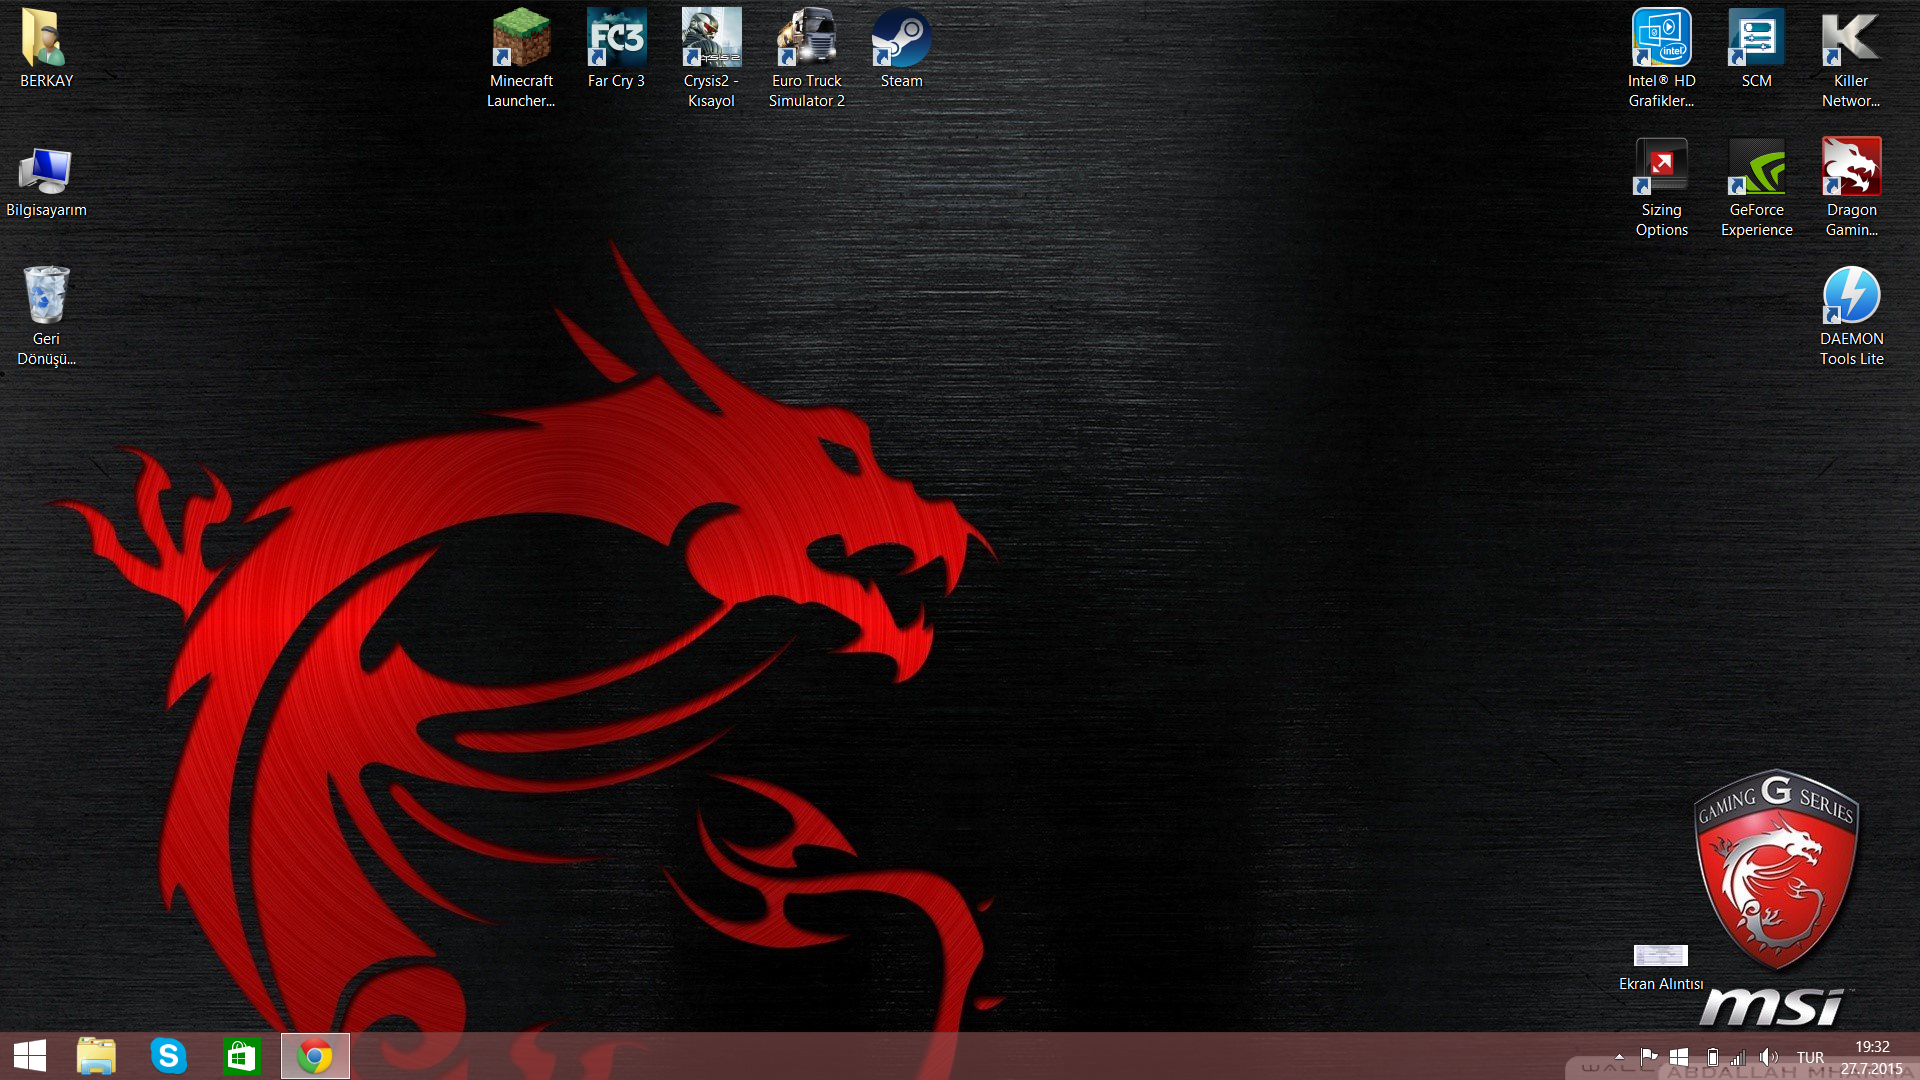Check the battery status icon
Screen dimensions: 1920x1080
(1712, 1057)
